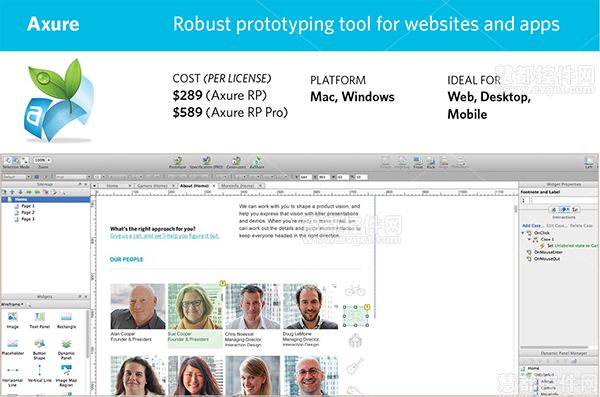Select the Home page in sitemap

46,199
